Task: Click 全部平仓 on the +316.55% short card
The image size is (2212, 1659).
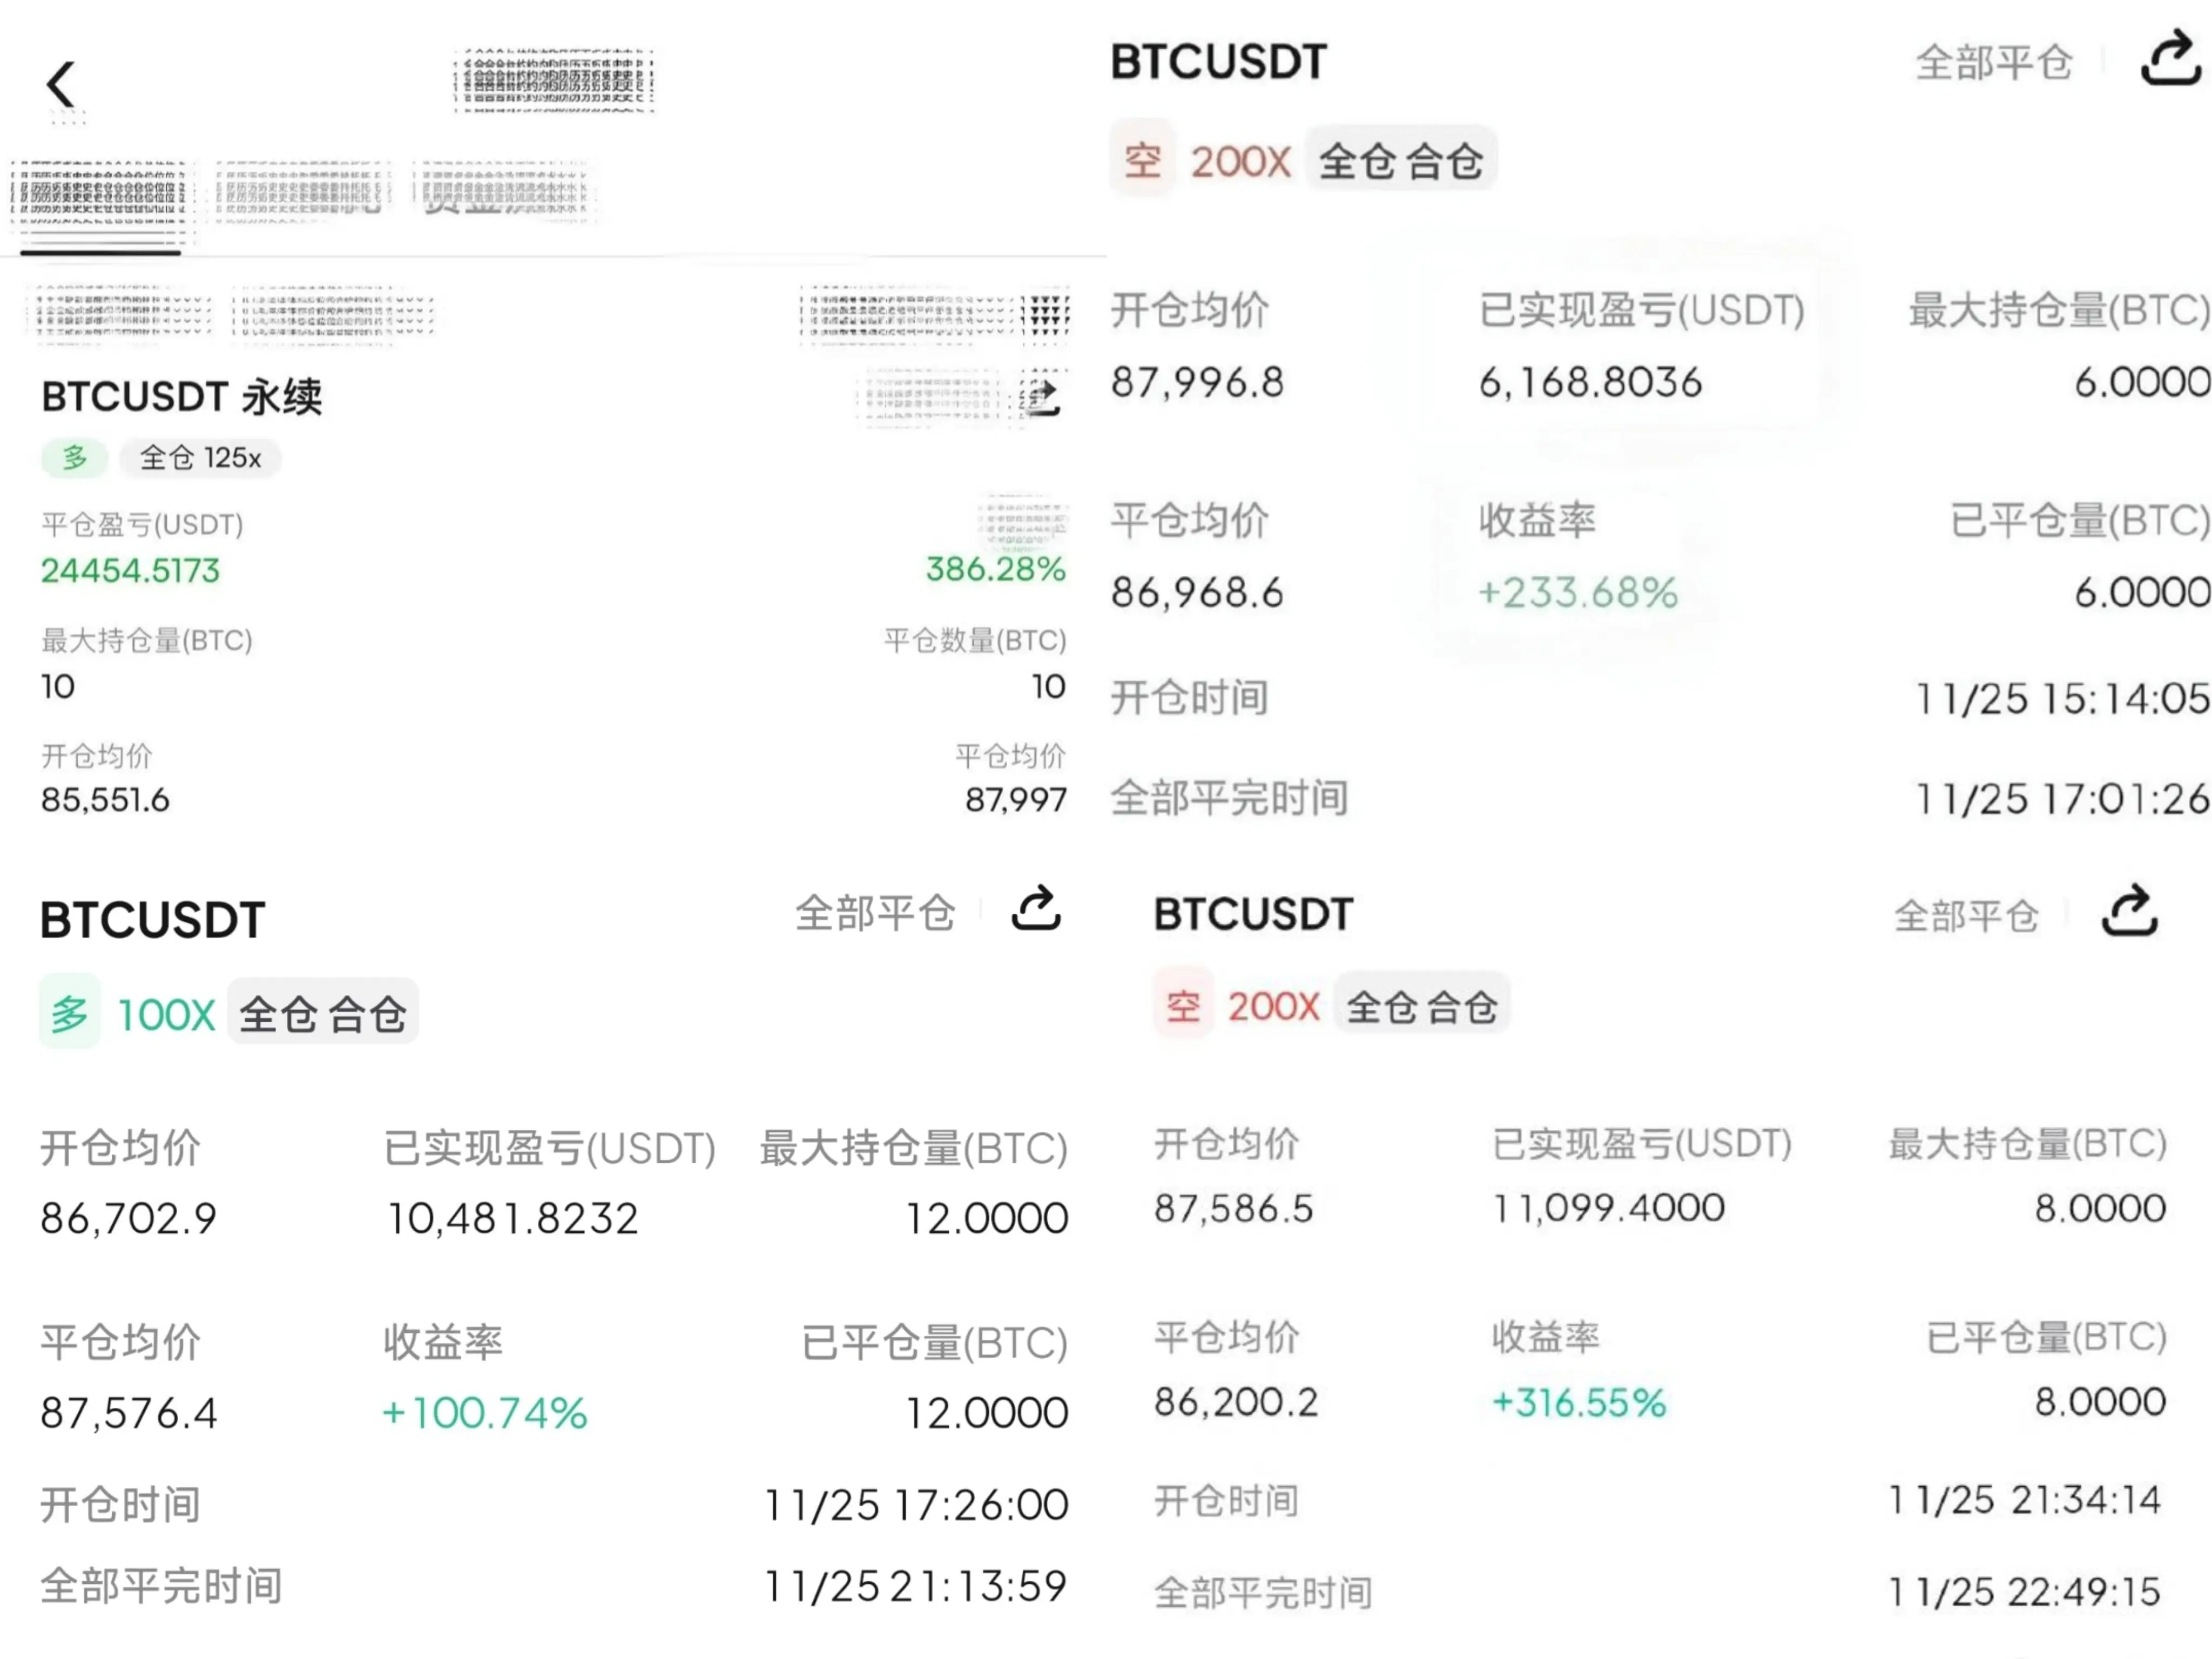Action: (1966, 915)
